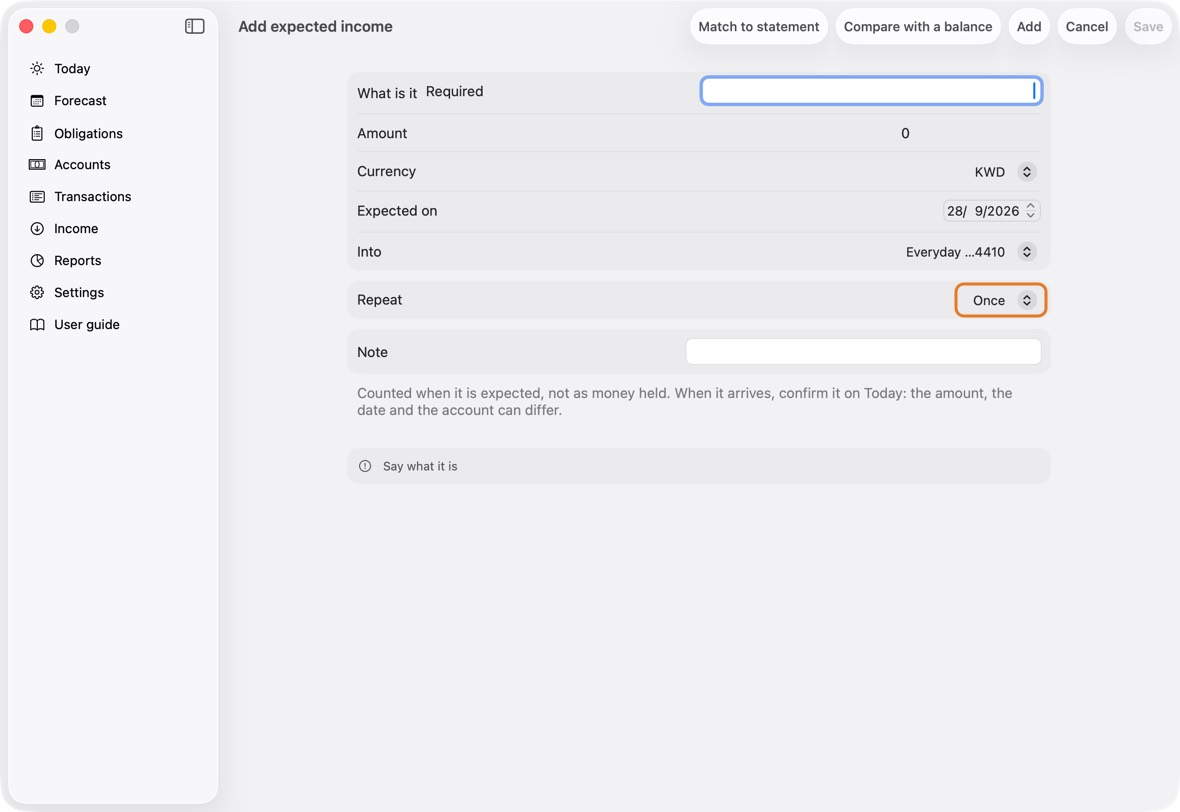The height and width of the screenshot is (812, 1180).
Task: Click the Into label
Action: click(x=369, y=252)
